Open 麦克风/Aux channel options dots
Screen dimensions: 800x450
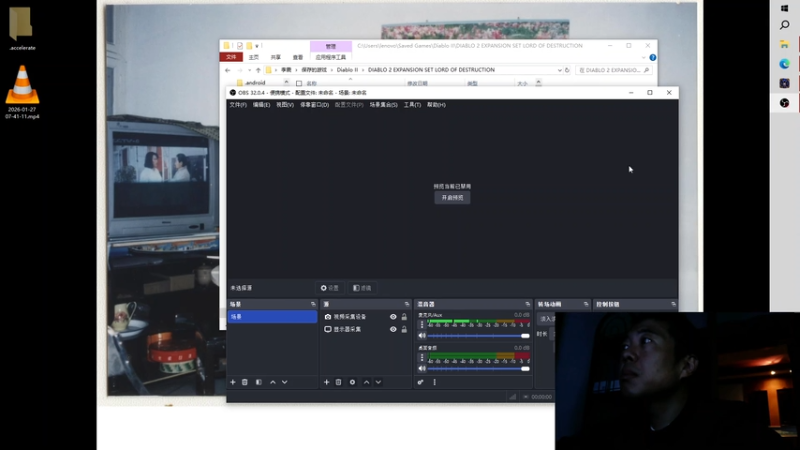click(x=422, y=324)
